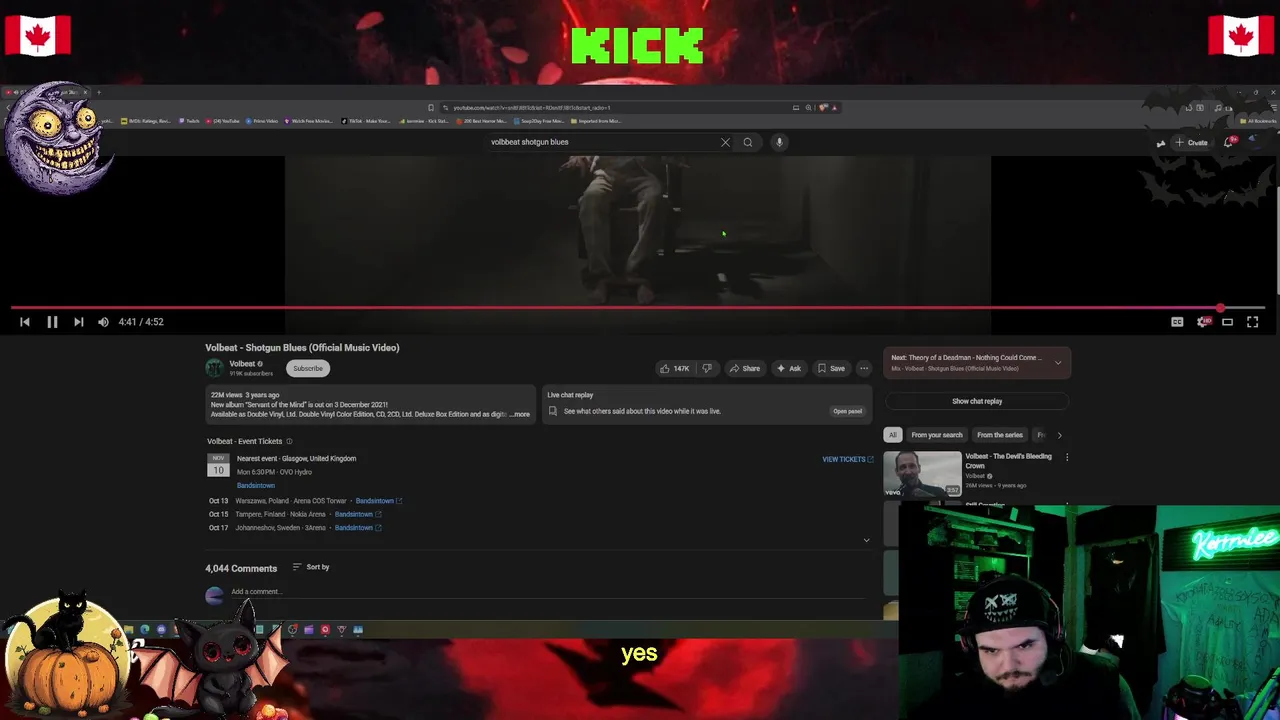1280x720 pixels.
Task: Share the Shotgun Blues video
Action: 744,368
